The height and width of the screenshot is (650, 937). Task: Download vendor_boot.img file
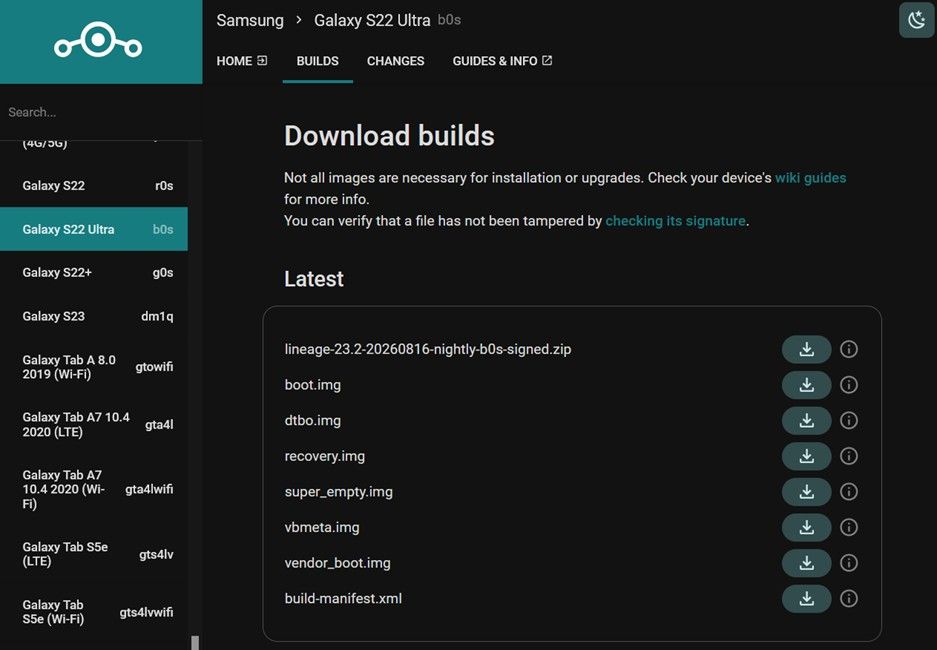coord(806,563)
